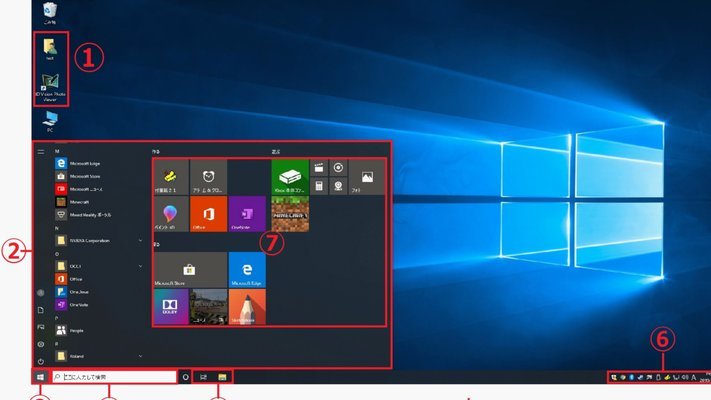The width and height of the screenshot is (711, 400).
Task: Launch Minecraft from the app list
Action: (x=73, y=202)
